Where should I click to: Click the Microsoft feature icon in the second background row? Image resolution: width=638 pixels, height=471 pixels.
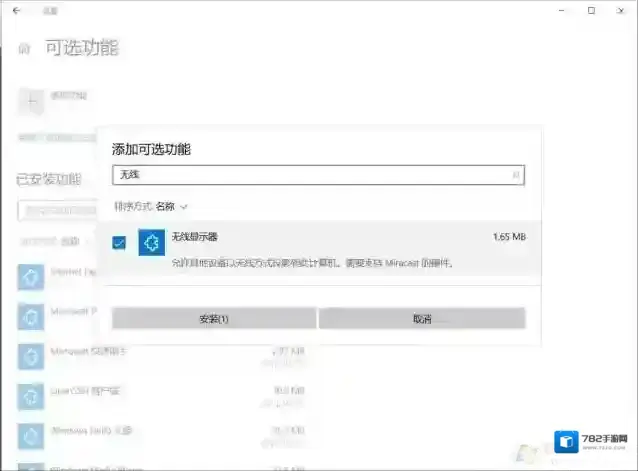coord(31,316)
